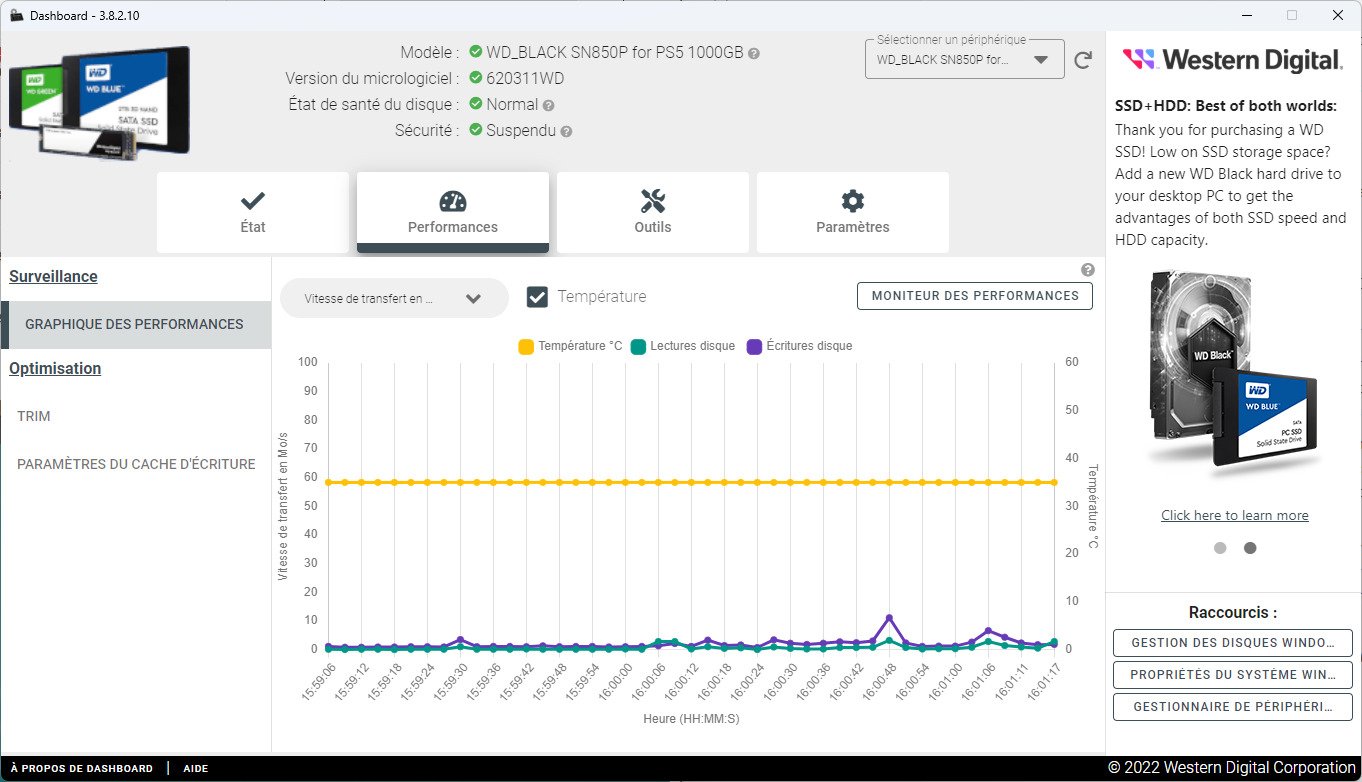1362x782 pixels.
Task: Open Propriétés du système Windows shortcut
Action: click(1233, 675)
